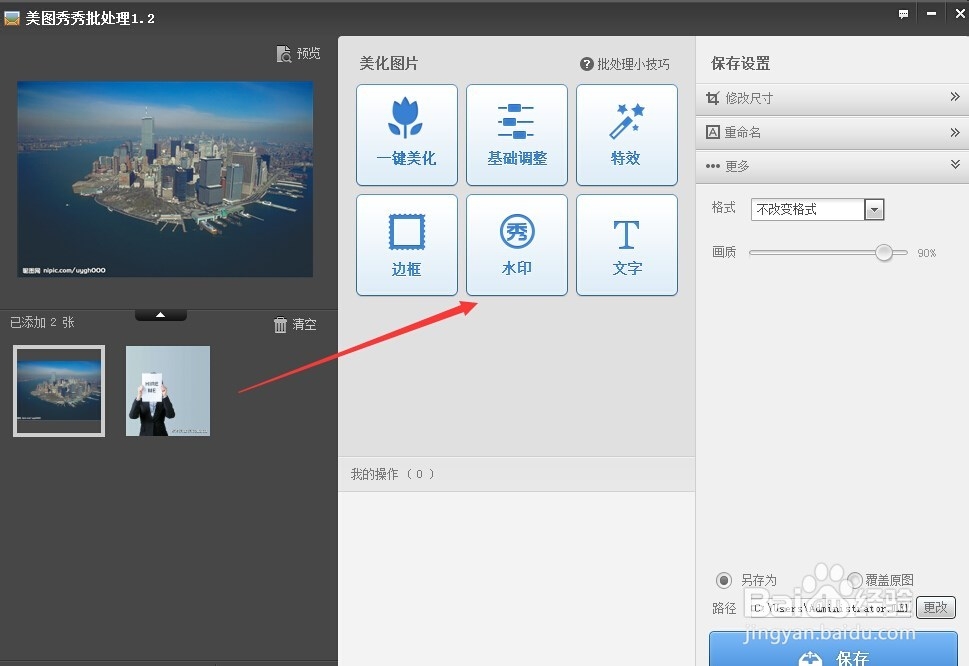Open the 基础调整 basic adjustment tool
The width and height of the screenshot is (969, 666).
(x=516, y=135)
